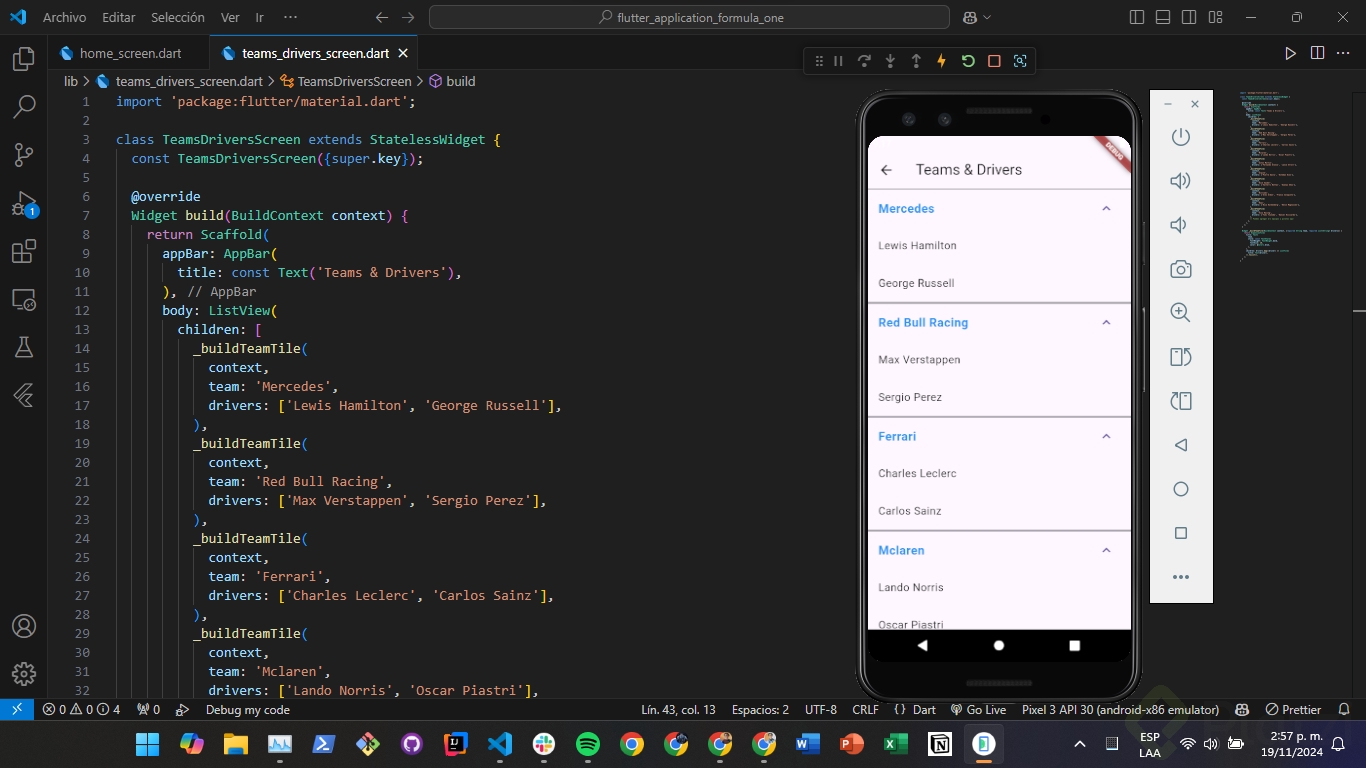Viewport: 1366px width, 768px height.
Task: Tap Android recents navigation button
Action: click(1075, 646)
